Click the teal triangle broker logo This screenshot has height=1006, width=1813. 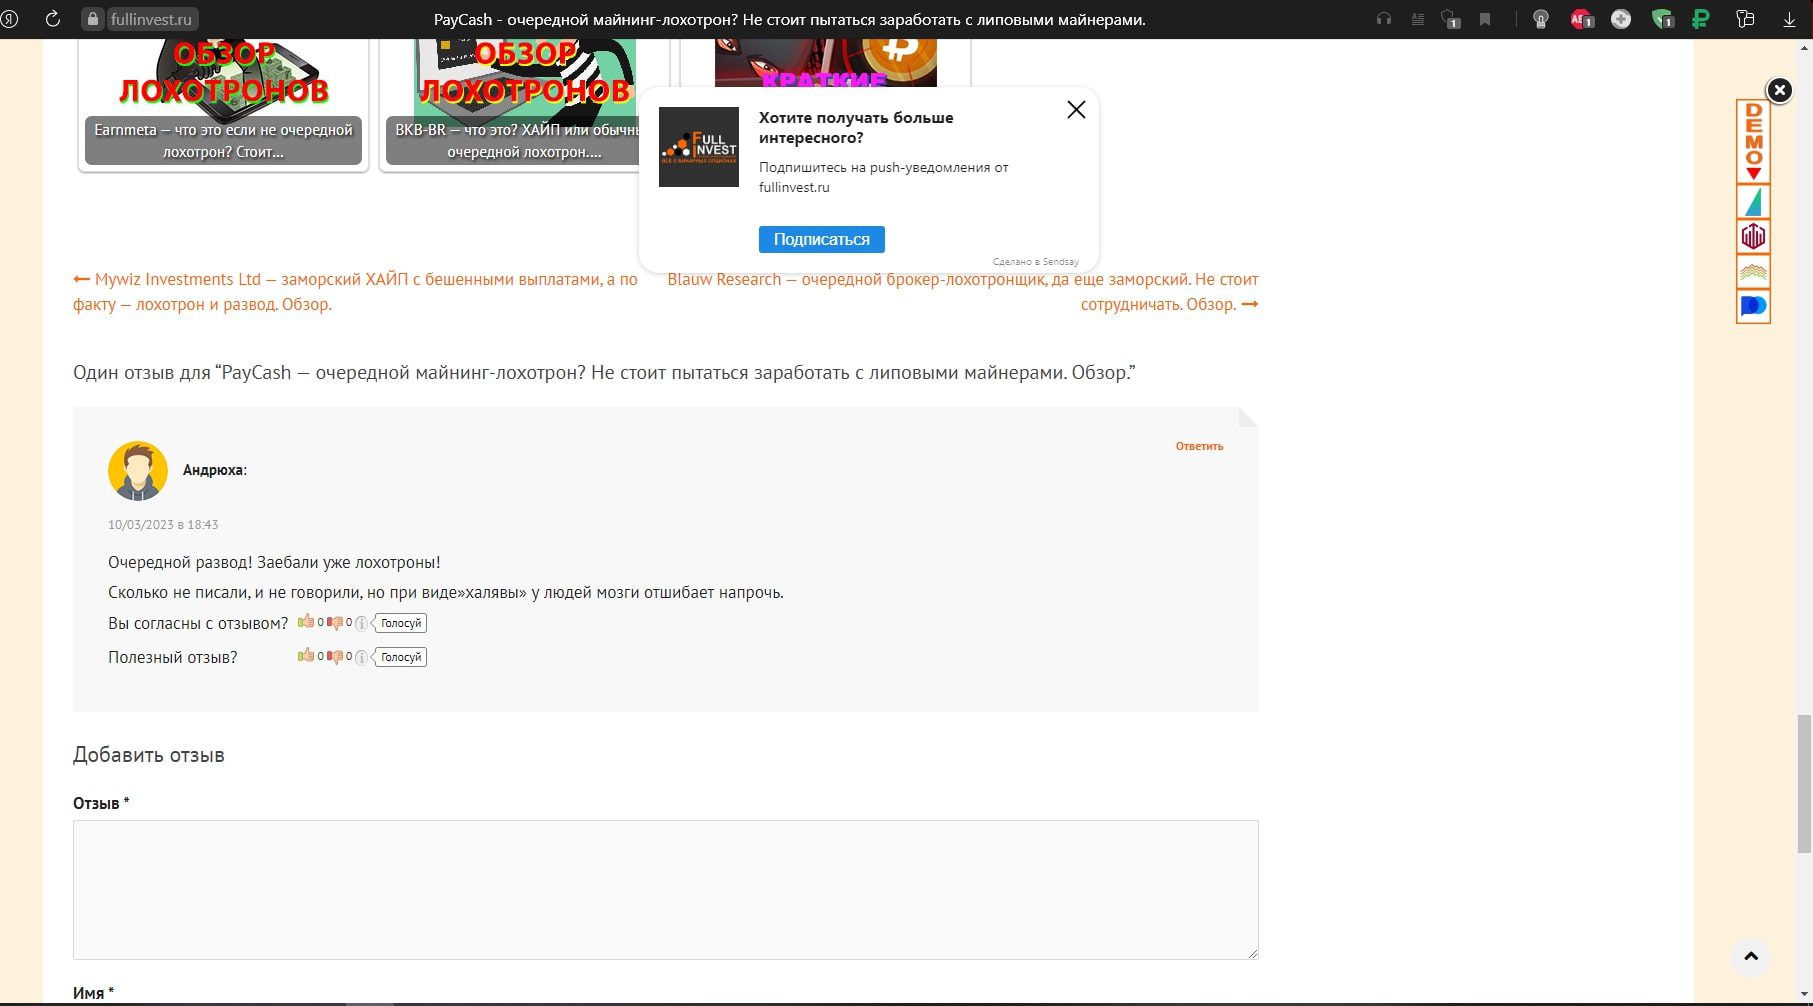(x=1753, y=202)
